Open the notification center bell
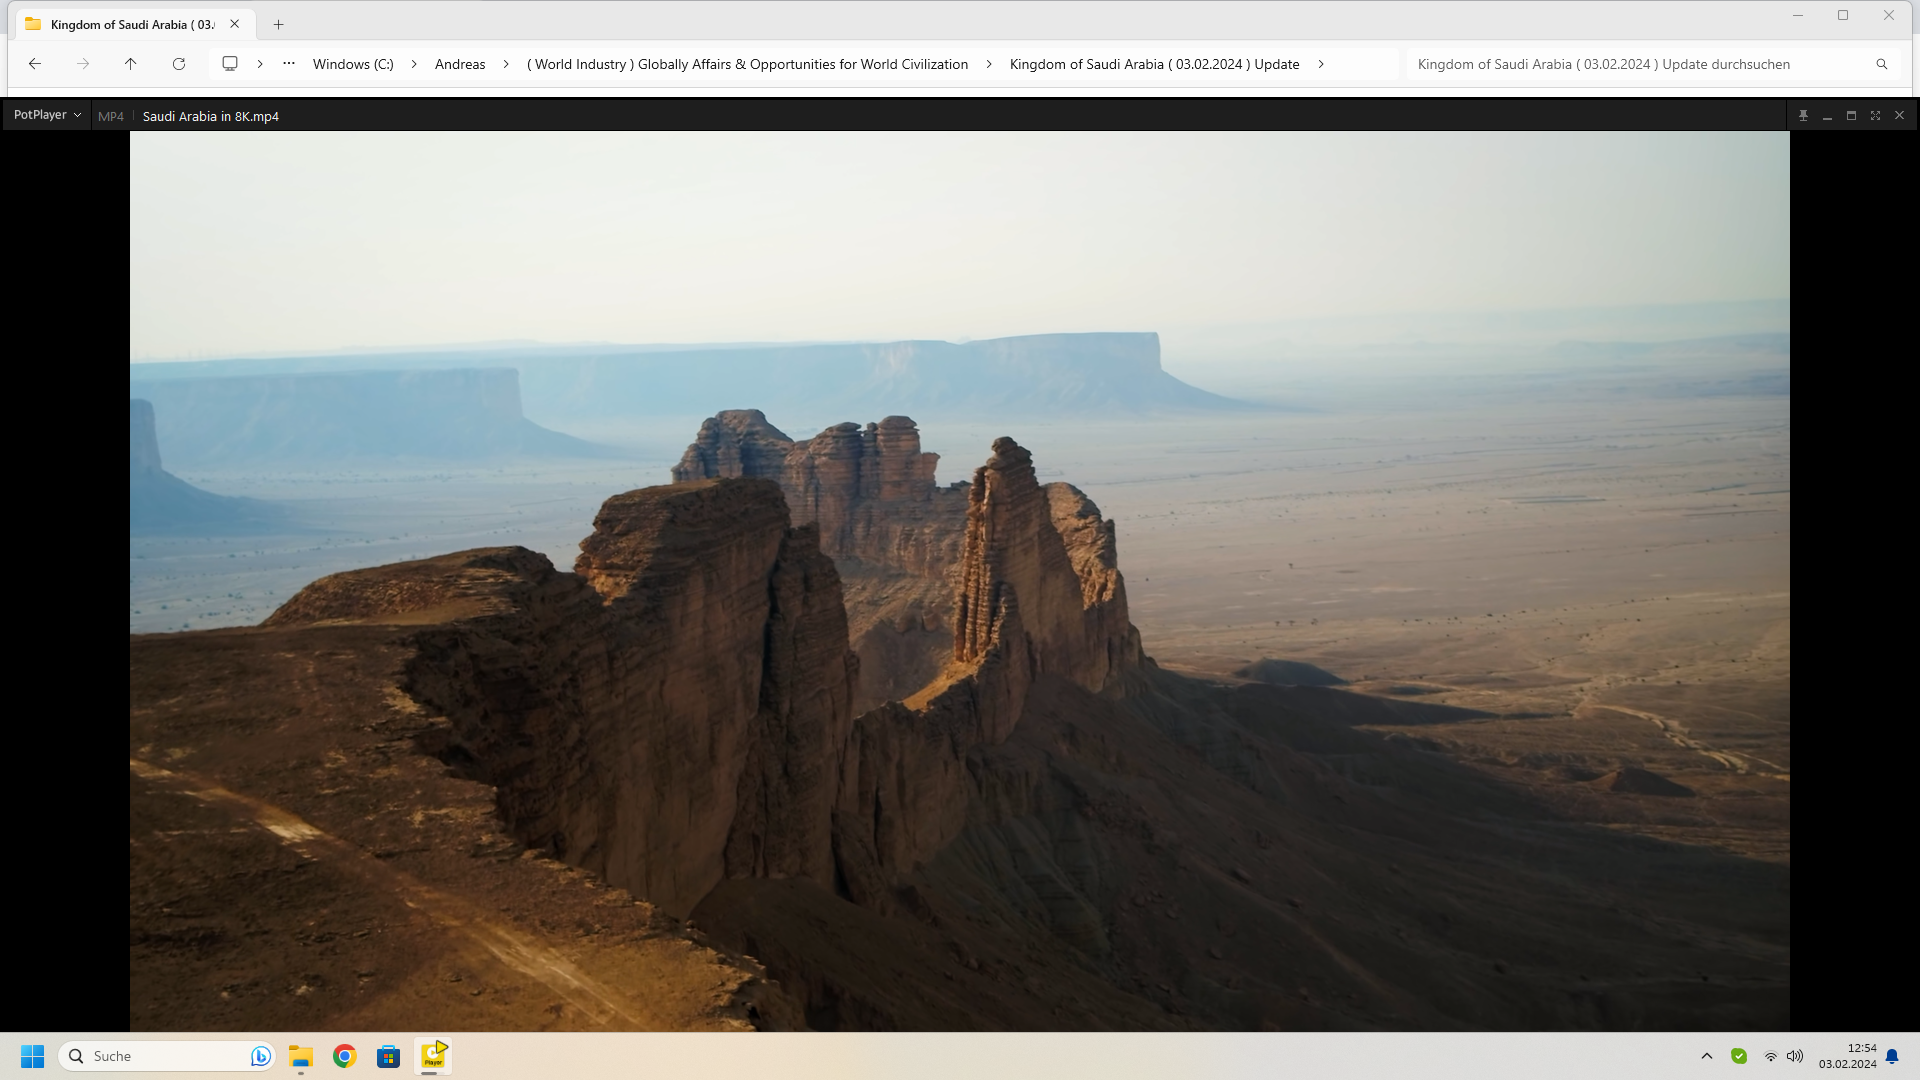This screenshot has height=1080, width=1920. pos(1892,1056)
